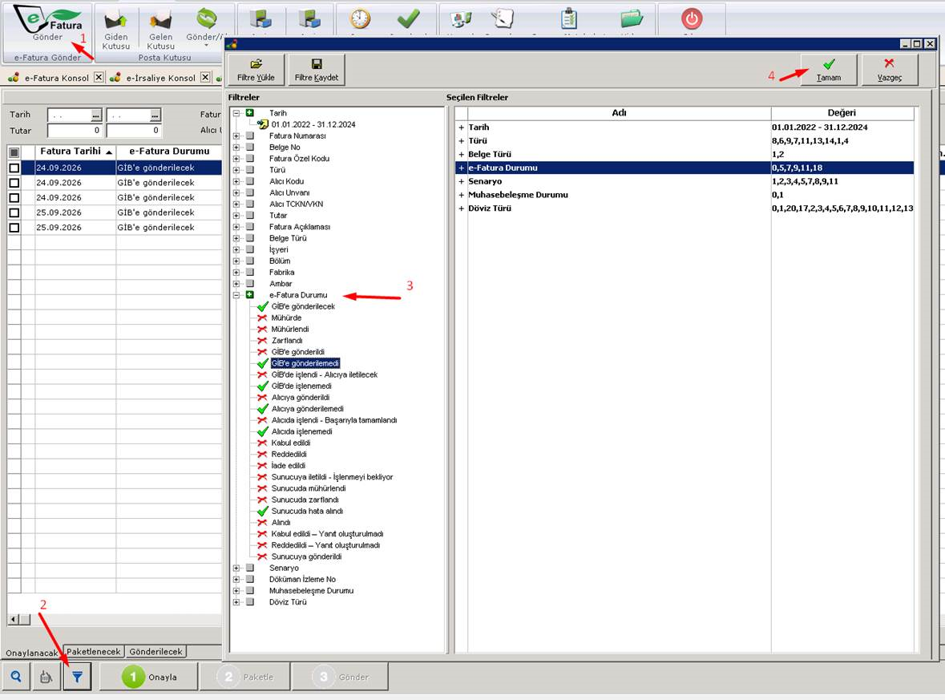This screenshot has width=945, height=700.
Task: Collapse the e-Fatura Durumu tree node
Action: click(x=237, y=295)
